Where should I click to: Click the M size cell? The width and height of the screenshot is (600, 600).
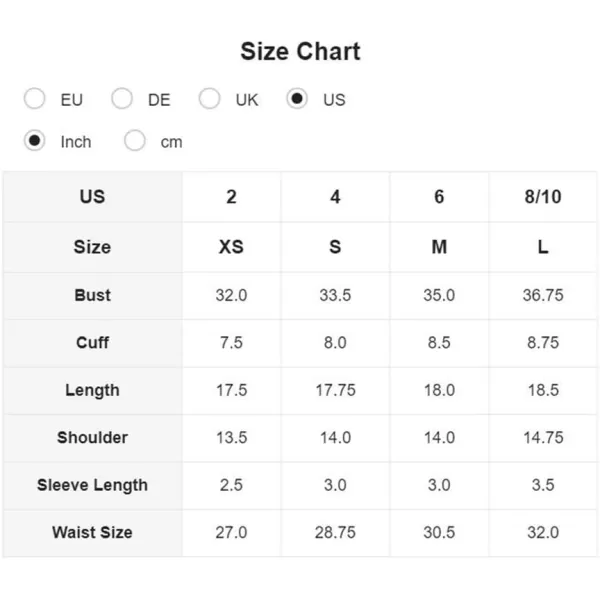[439, 247]
